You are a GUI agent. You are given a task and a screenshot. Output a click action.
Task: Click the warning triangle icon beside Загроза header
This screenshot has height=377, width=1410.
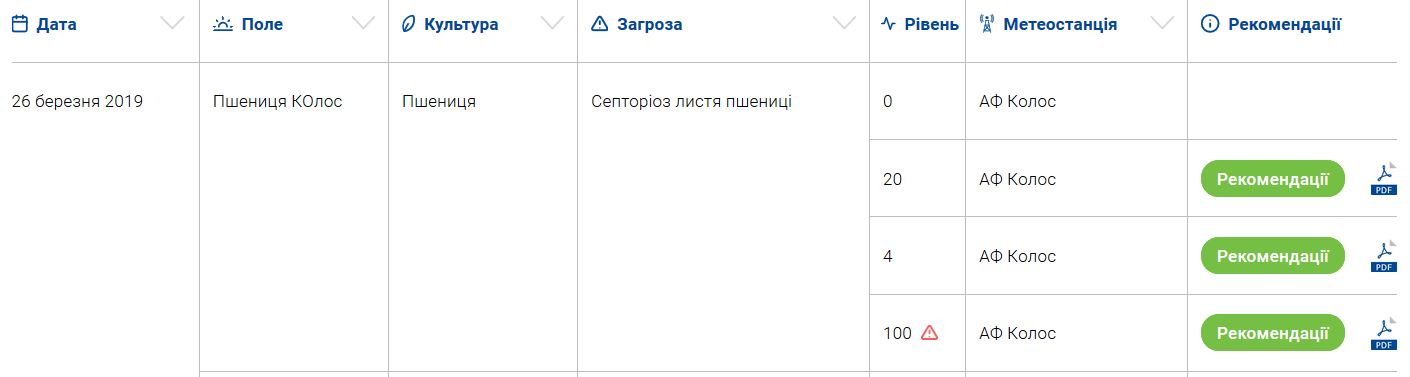599,24
